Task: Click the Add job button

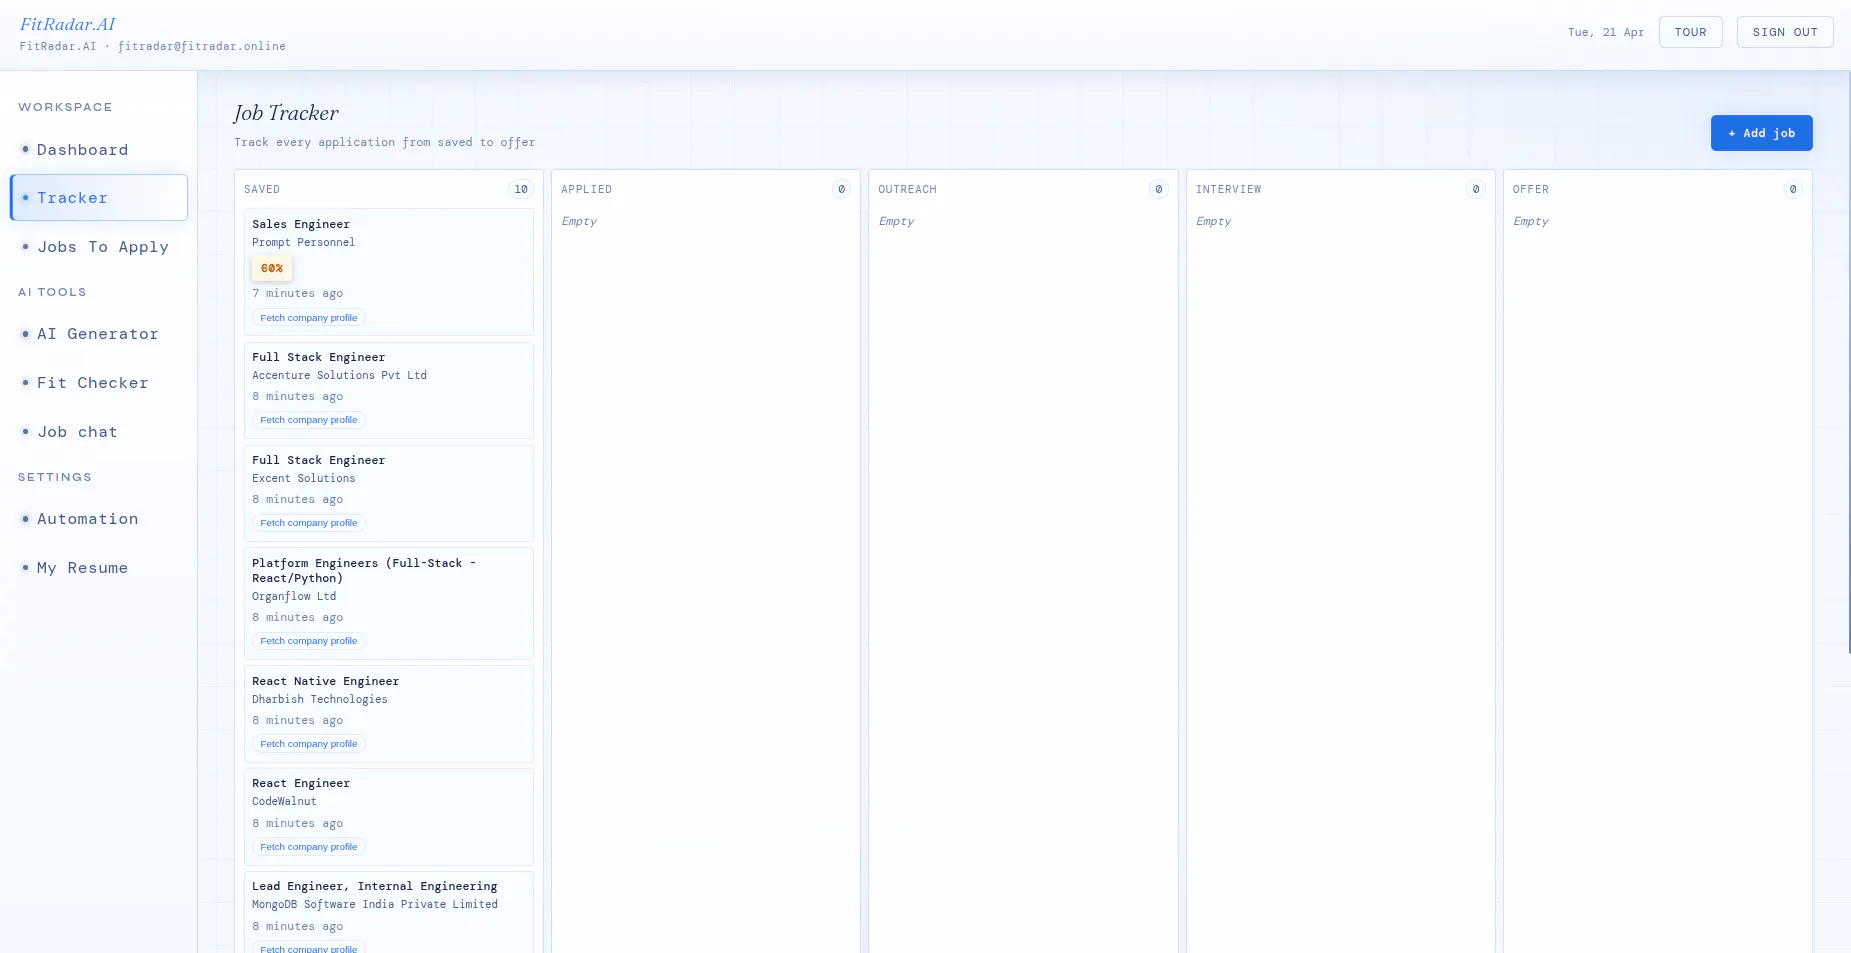Action: click(x=1761, y=133)
